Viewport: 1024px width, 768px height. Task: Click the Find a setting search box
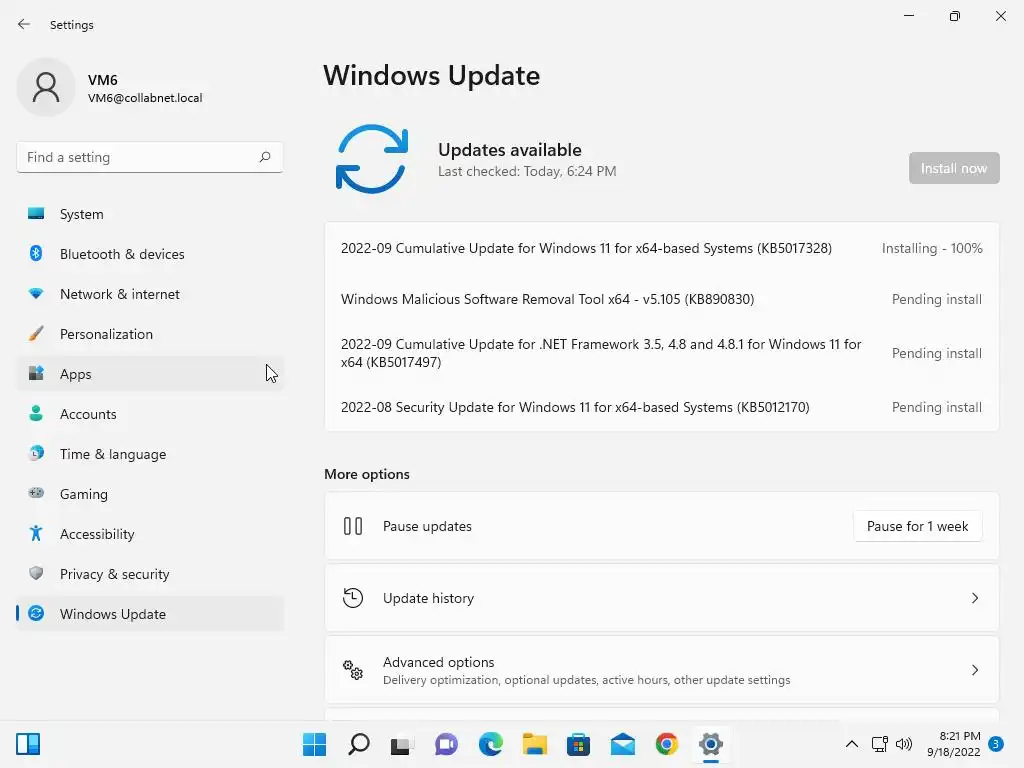coord(150,157)
